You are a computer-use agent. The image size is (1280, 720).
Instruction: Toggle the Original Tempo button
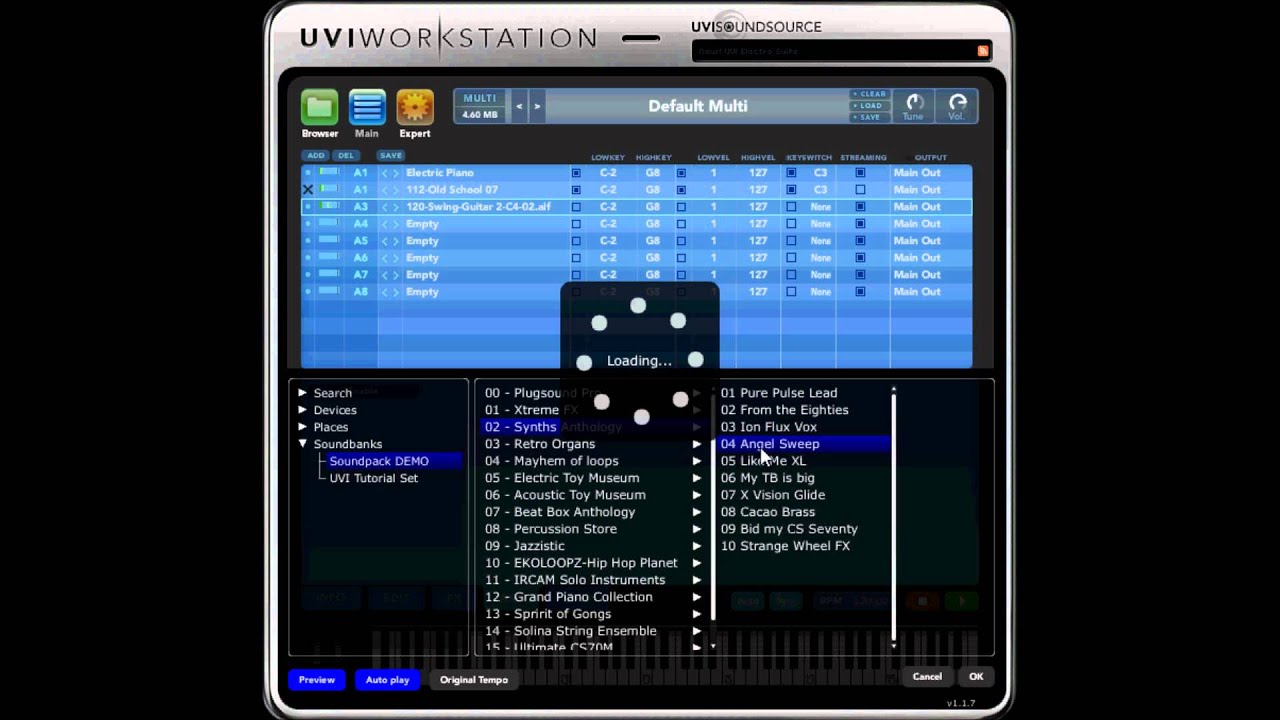click(x=474, y=680)
